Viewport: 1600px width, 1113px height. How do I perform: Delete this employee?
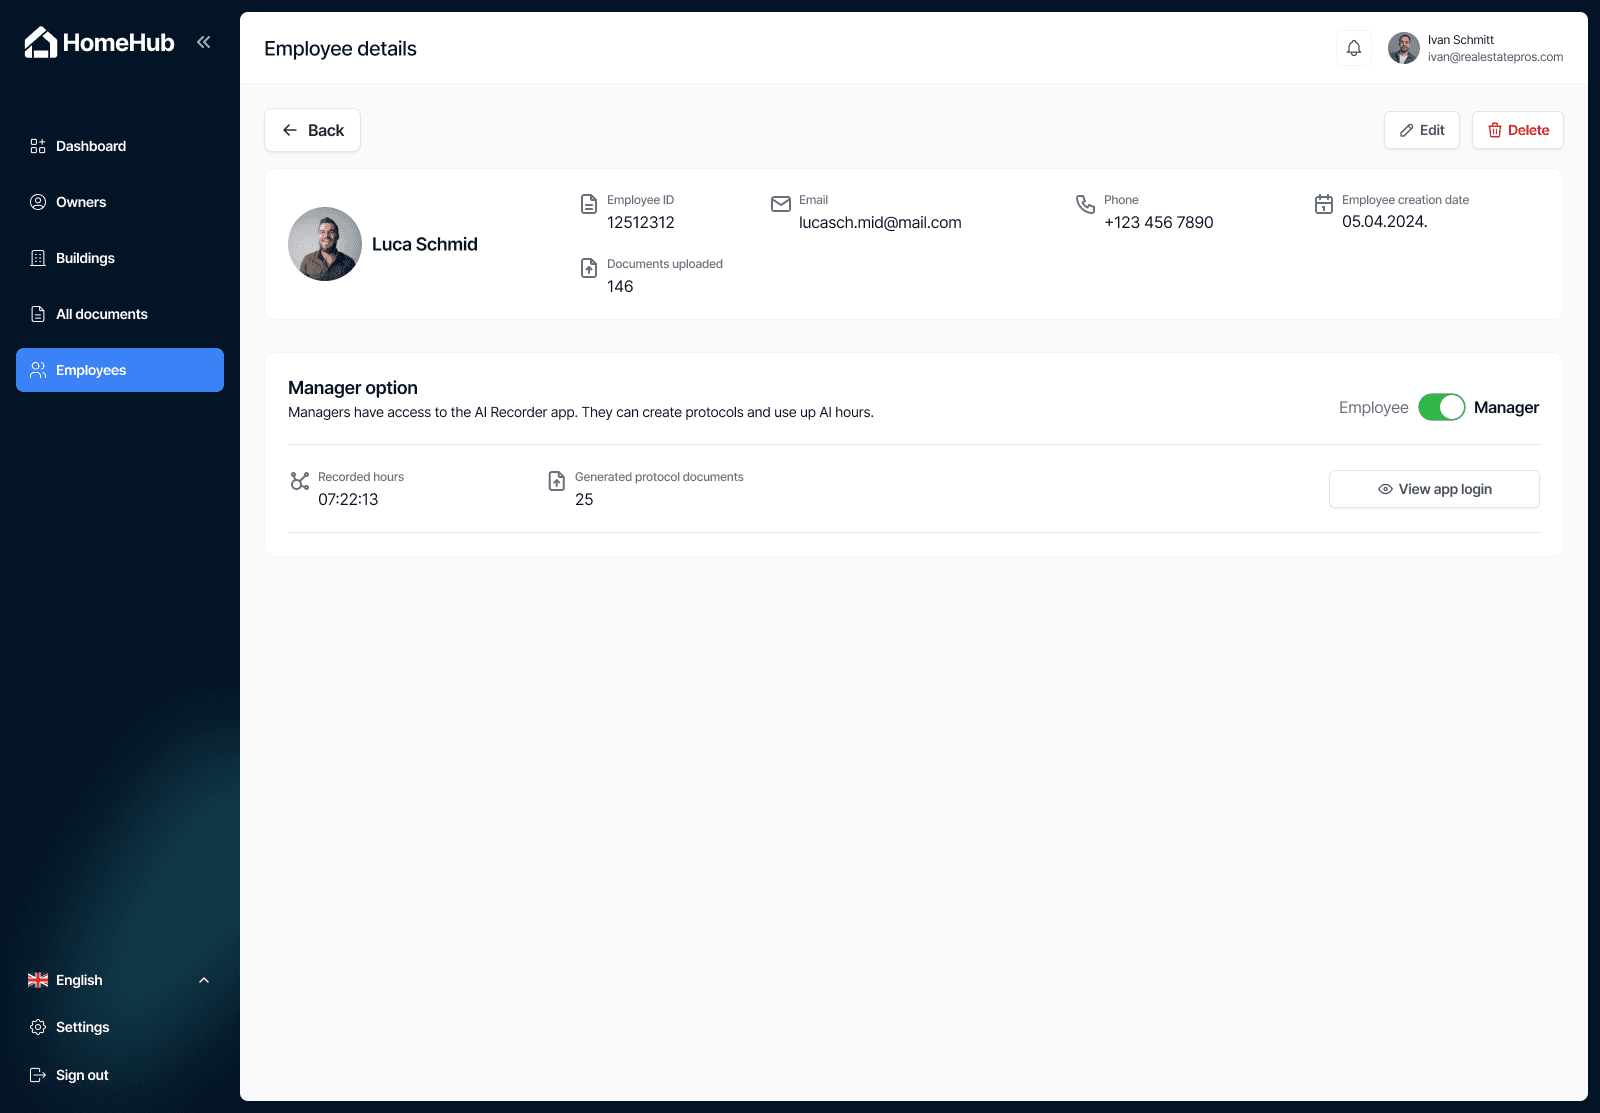pyautogui.click(x=1518, y=130)
